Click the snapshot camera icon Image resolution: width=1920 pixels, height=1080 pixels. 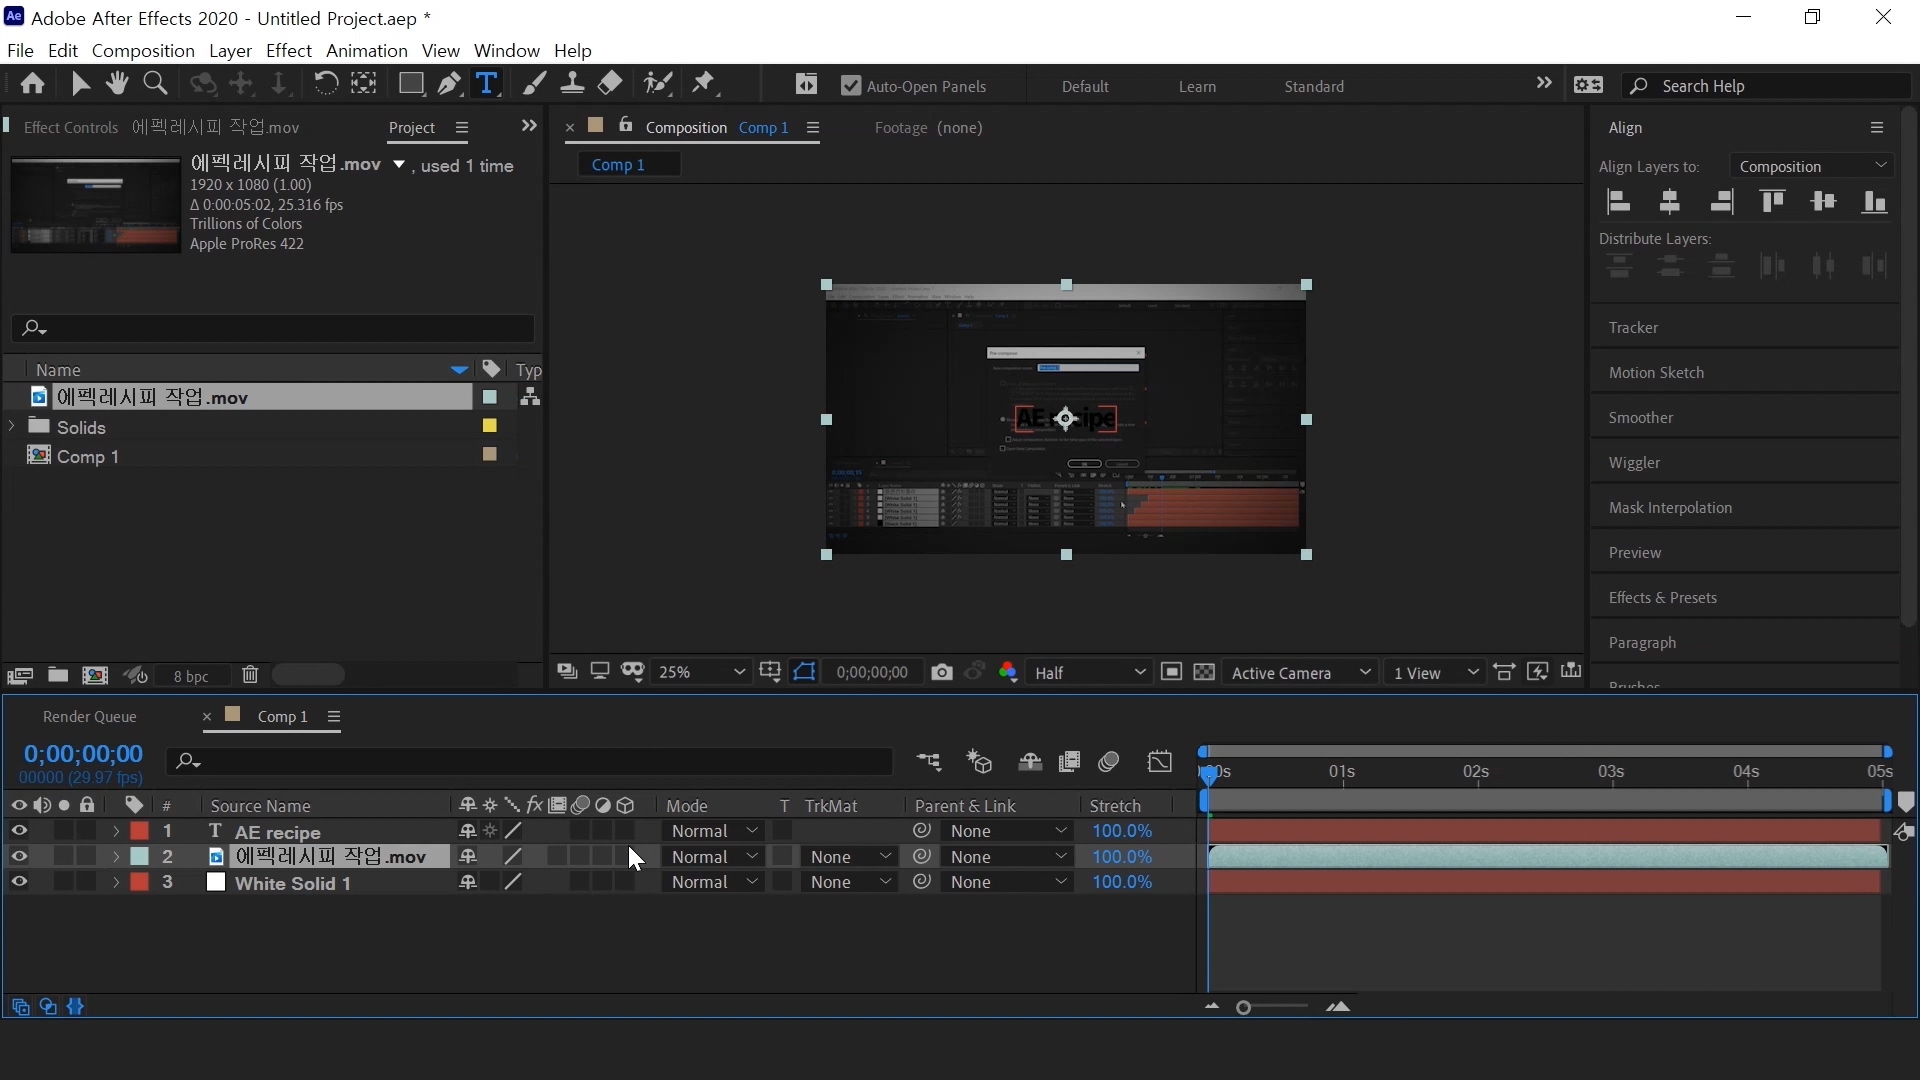pyautogui.click(x=941, y=673)
